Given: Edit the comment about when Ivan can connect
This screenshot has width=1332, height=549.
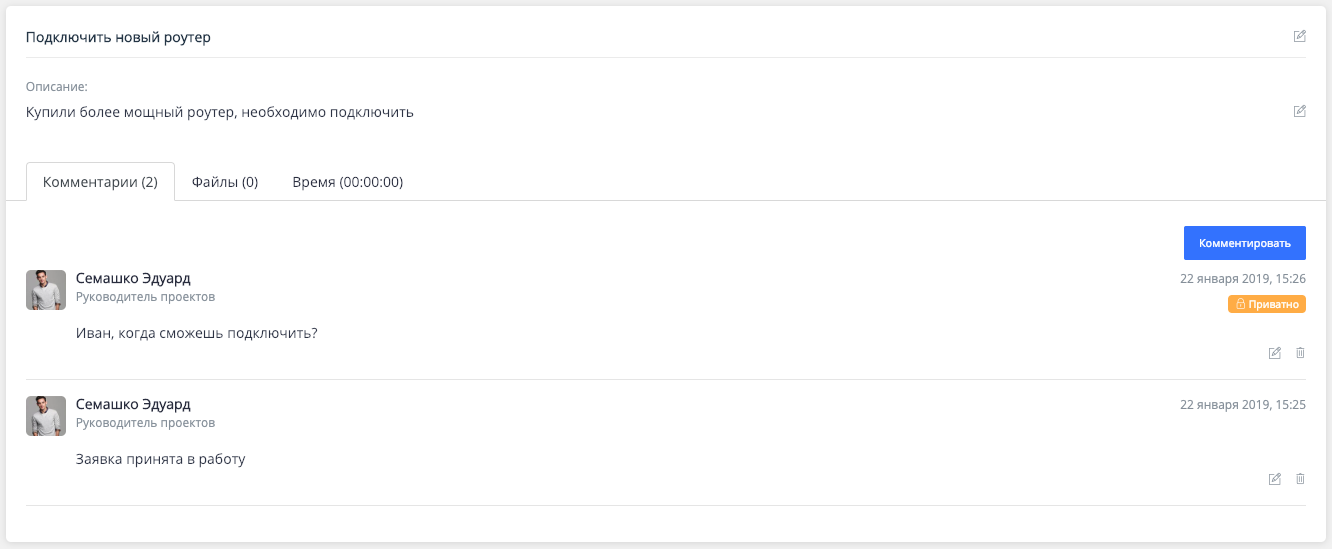Looking at the screenshot, I should (1274, 353).
